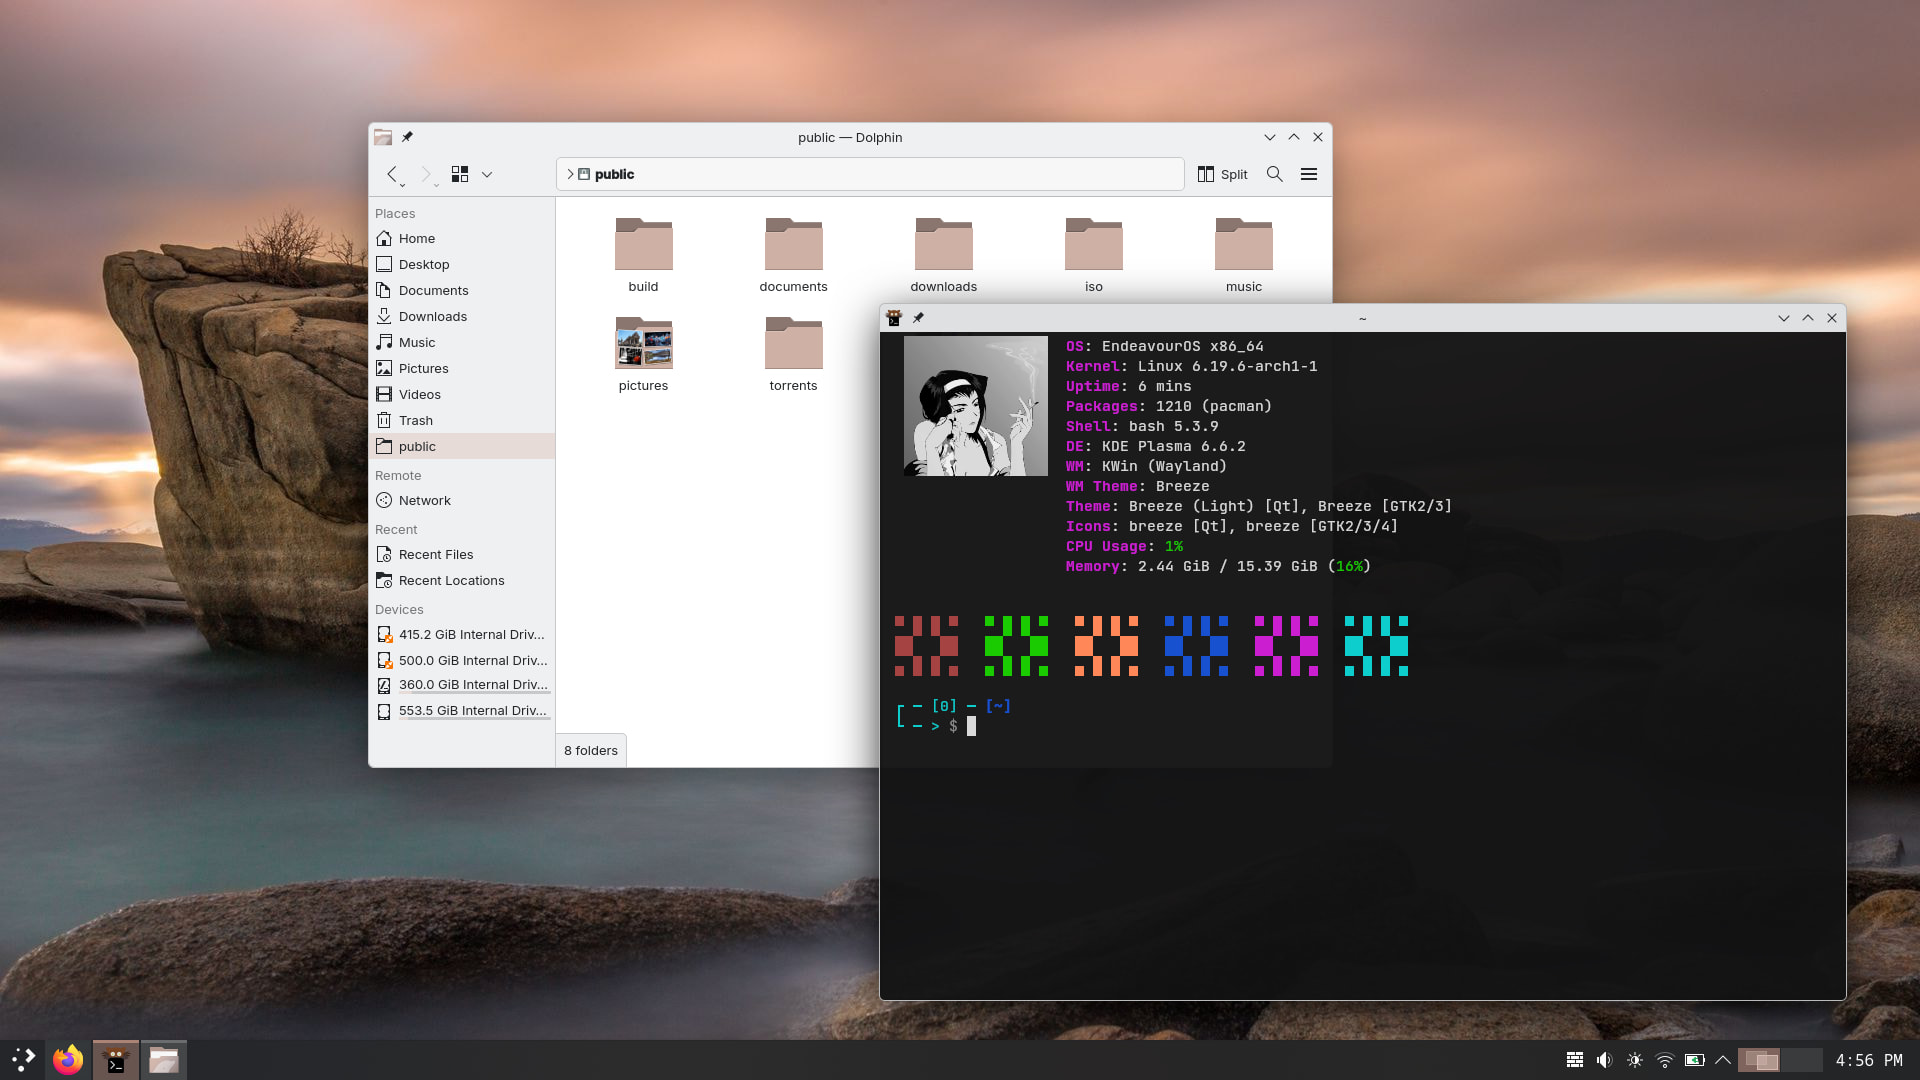Expand the breadcrumb chevron before public
1920x1080 pixels.
[570, 174]
